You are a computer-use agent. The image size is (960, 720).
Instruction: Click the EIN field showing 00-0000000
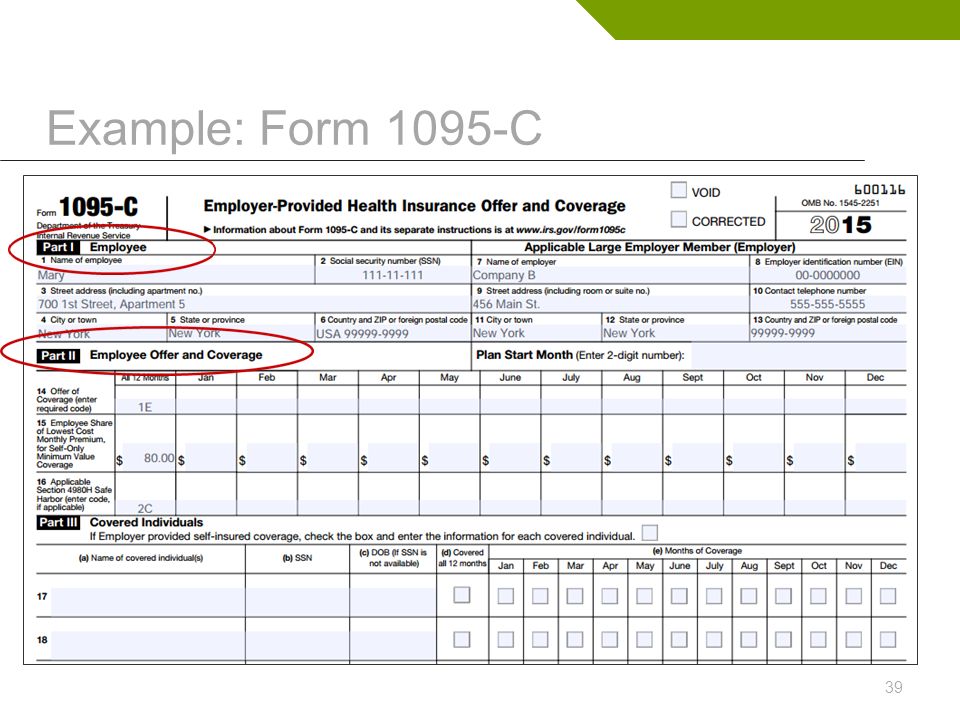point(828,275)
